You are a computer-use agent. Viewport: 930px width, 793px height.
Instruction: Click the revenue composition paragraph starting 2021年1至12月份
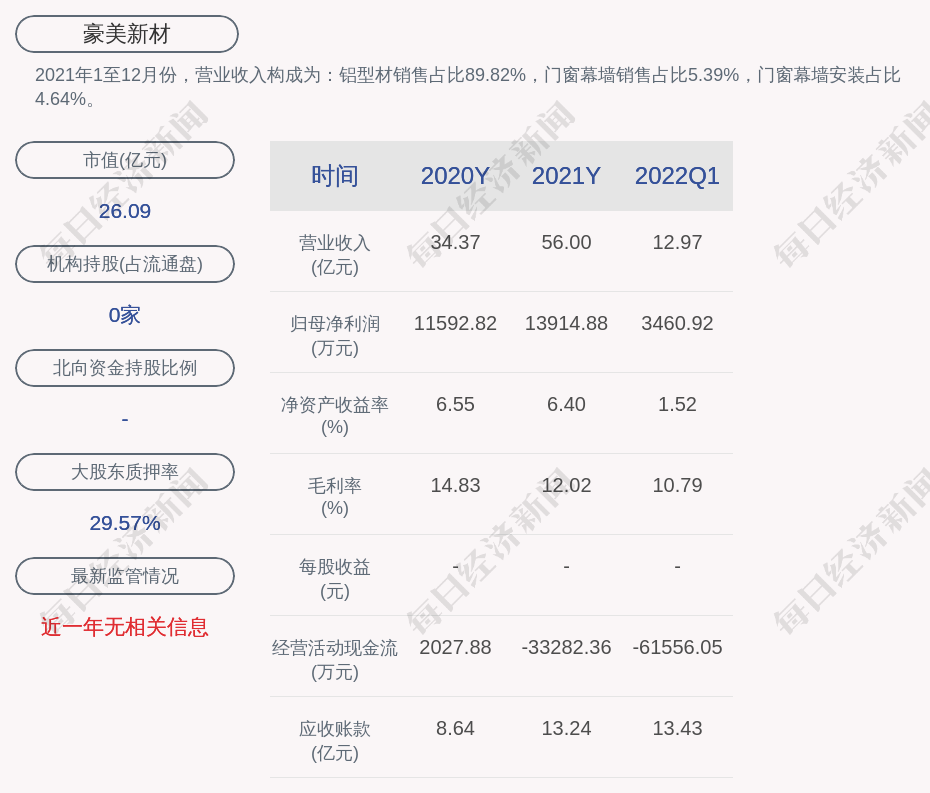coord(467,87)
